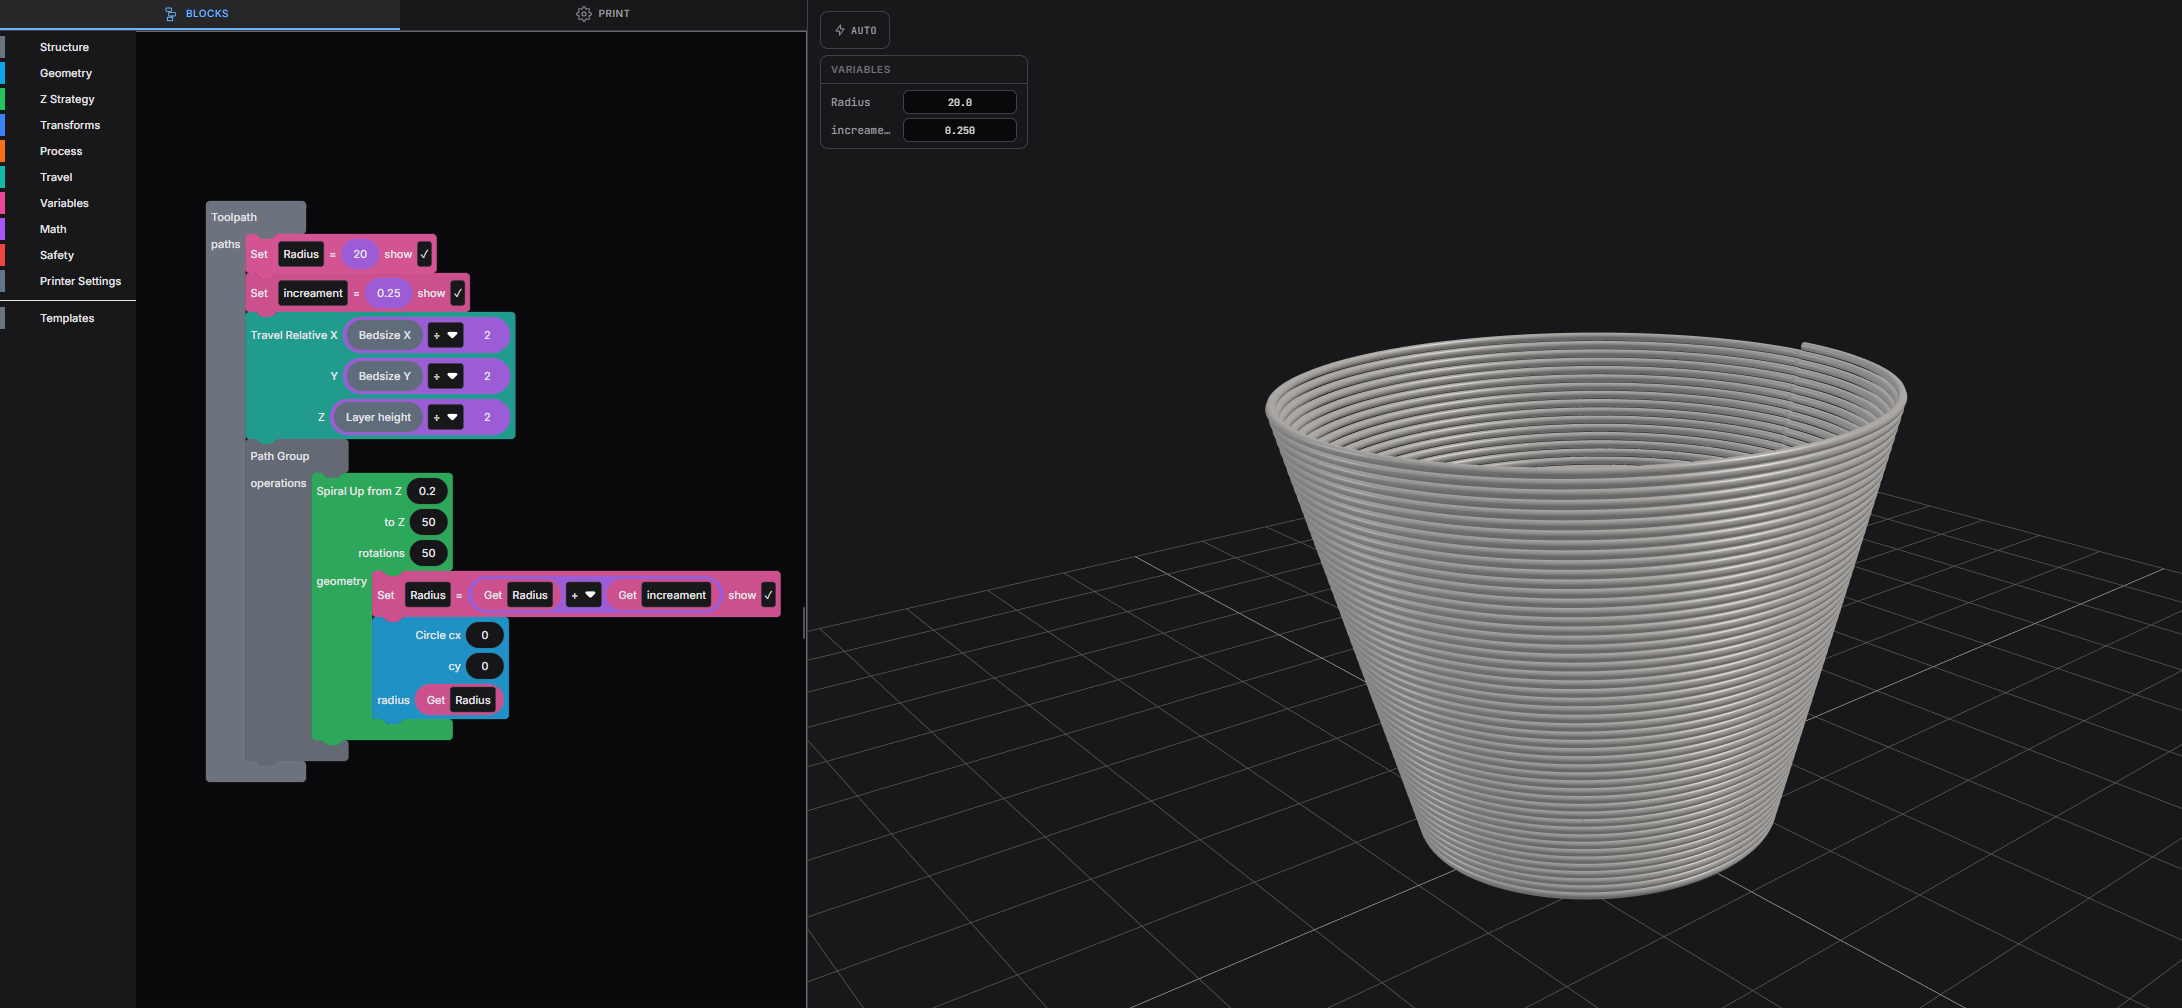Edit the increament field in Variables panel
The height and width of the screenshot is (1008, 2182).
[959, 130]
